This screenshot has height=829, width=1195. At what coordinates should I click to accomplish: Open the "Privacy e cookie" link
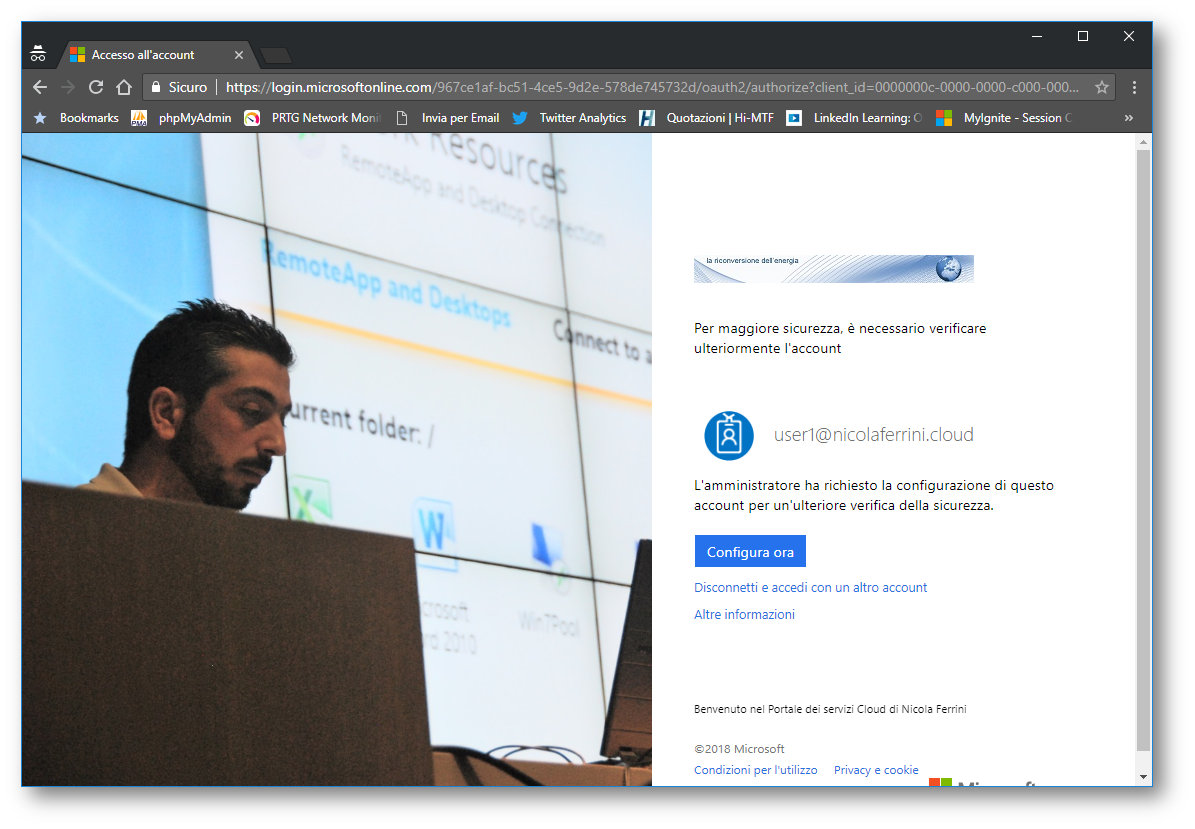coord(876,770)
